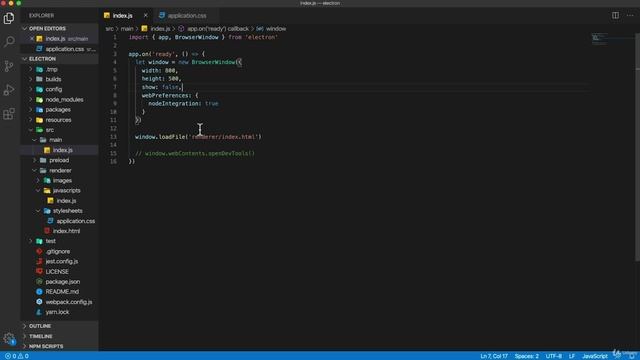Select application.css in Open Editors

60,49
